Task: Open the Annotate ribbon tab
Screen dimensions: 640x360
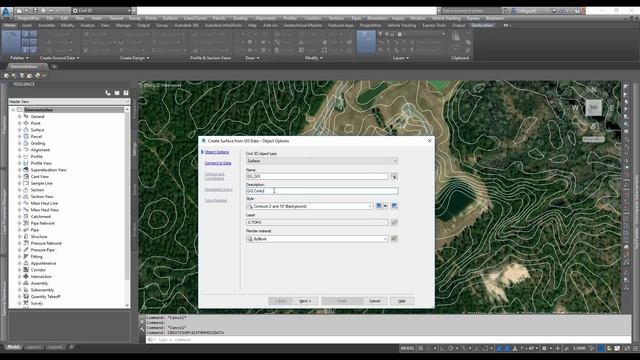Action: pos(46,25)
